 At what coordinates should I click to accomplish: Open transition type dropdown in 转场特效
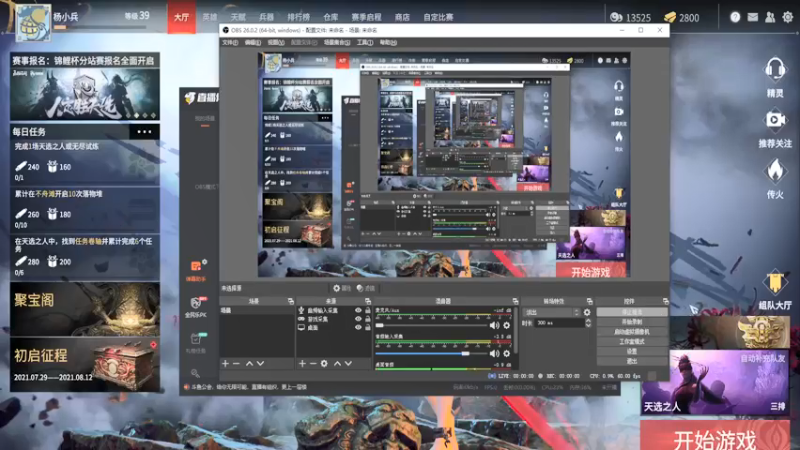coord(552,312)
